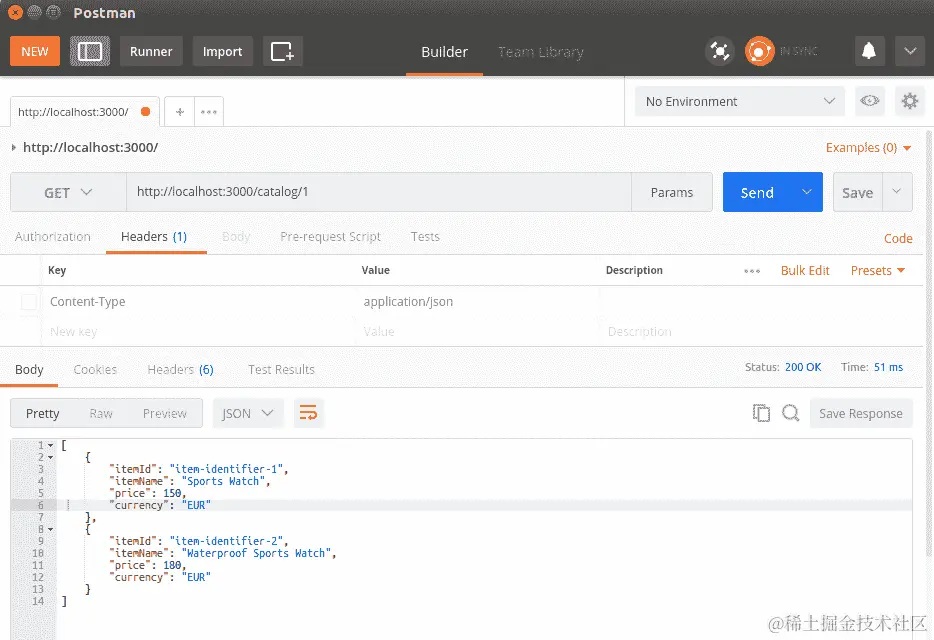Click the Import button
The height and width of the screenshot is (640, 934).
click(x=222, y=51)
